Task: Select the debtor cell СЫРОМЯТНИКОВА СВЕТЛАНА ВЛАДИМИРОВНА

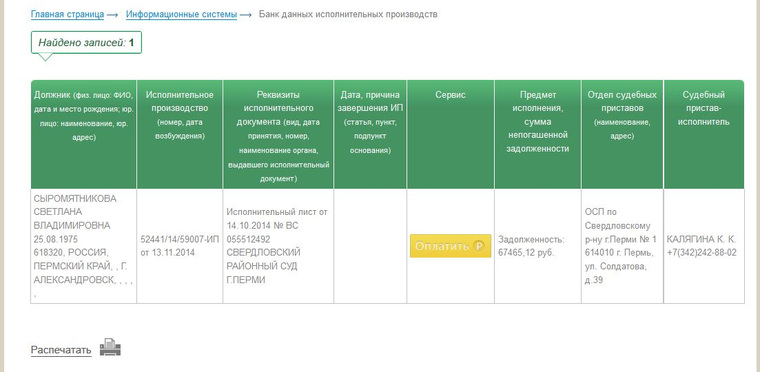Action: tap(83, 246)
